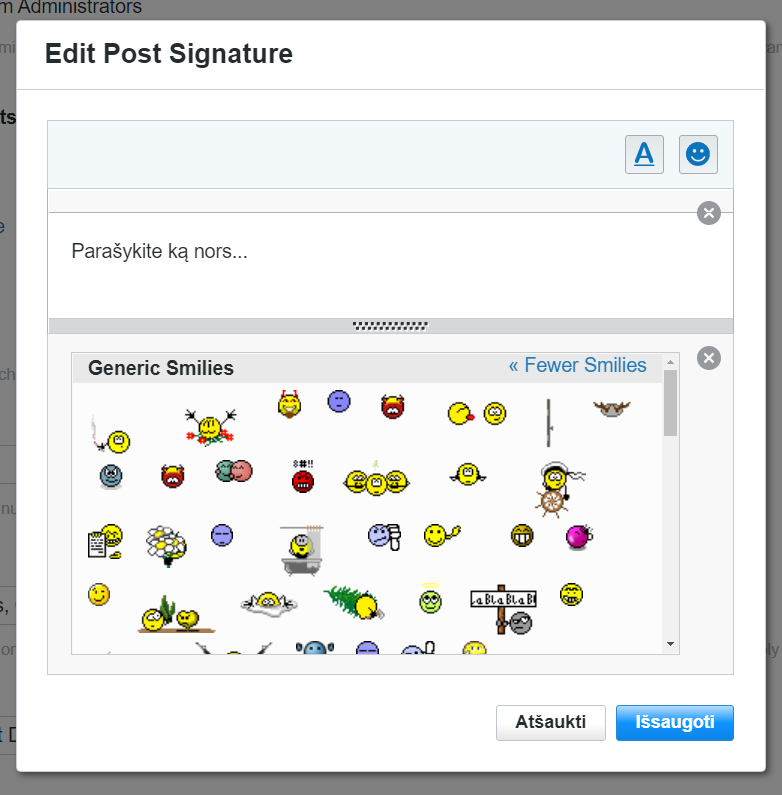Click the Atšaukti cancel button
The image size is (782, 795).
550,722
